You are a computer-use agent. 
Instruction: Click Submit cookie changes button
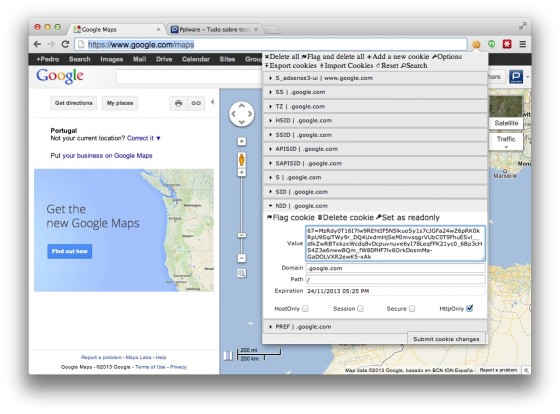[446, 339]
